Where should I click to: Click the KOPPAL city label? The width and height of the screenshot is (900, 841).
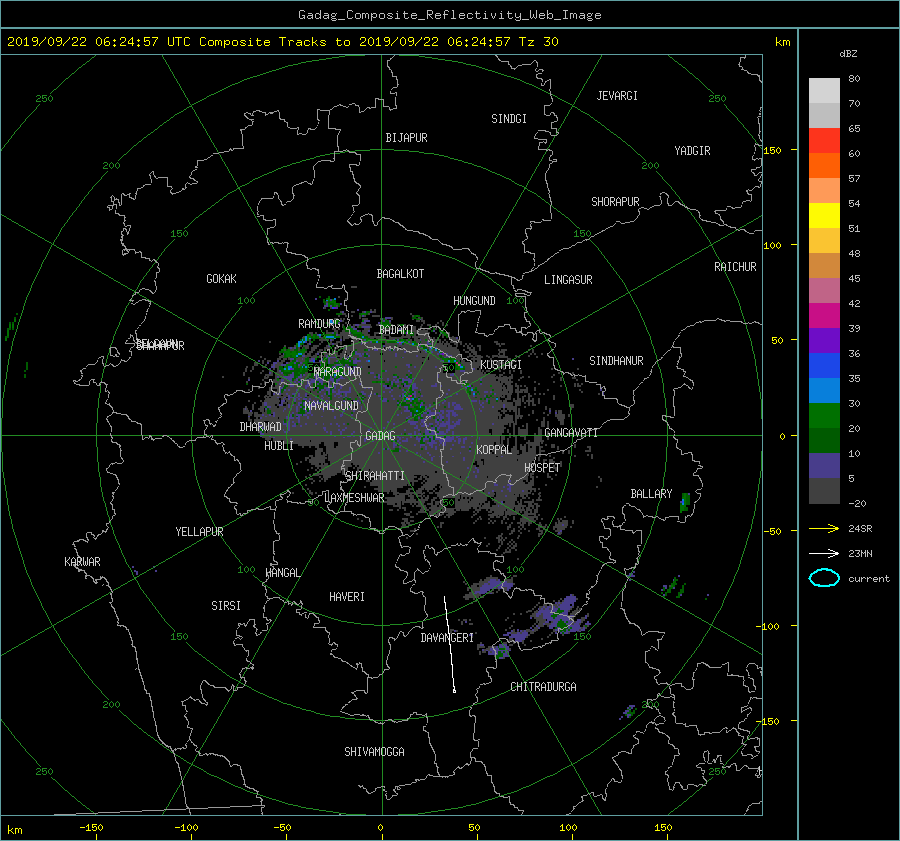click(x=494, y=449)
